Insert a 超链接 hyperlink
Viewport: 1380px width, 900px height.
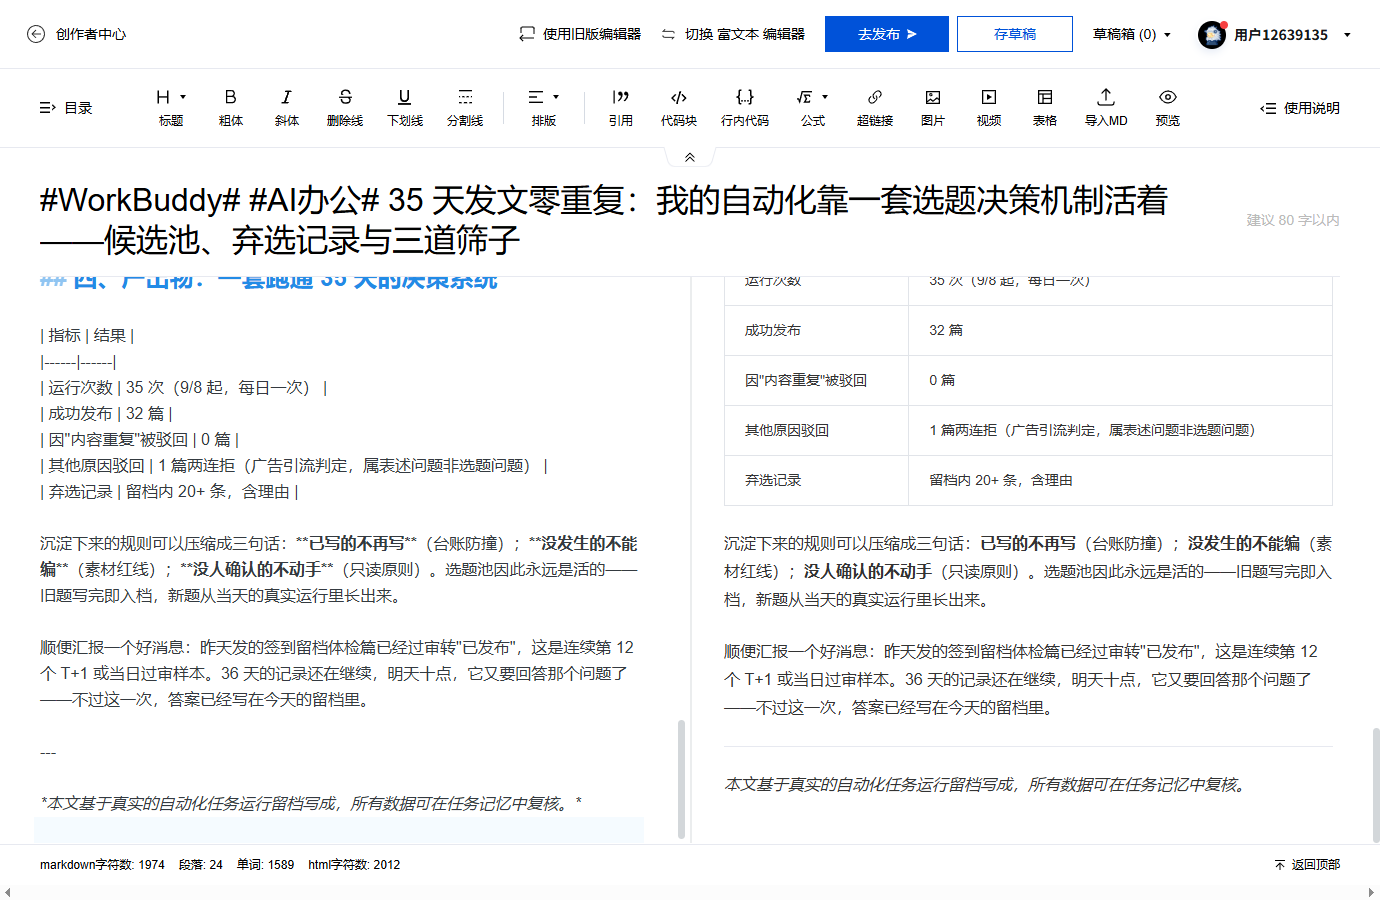(875, 108)
